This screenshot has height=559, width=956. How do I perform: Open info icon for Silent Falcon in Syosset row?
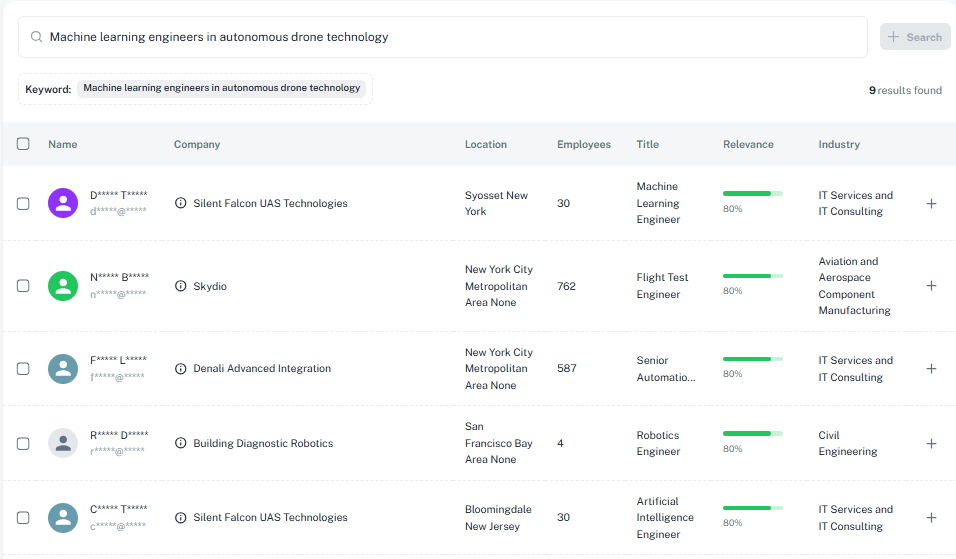tap(180, 203)
